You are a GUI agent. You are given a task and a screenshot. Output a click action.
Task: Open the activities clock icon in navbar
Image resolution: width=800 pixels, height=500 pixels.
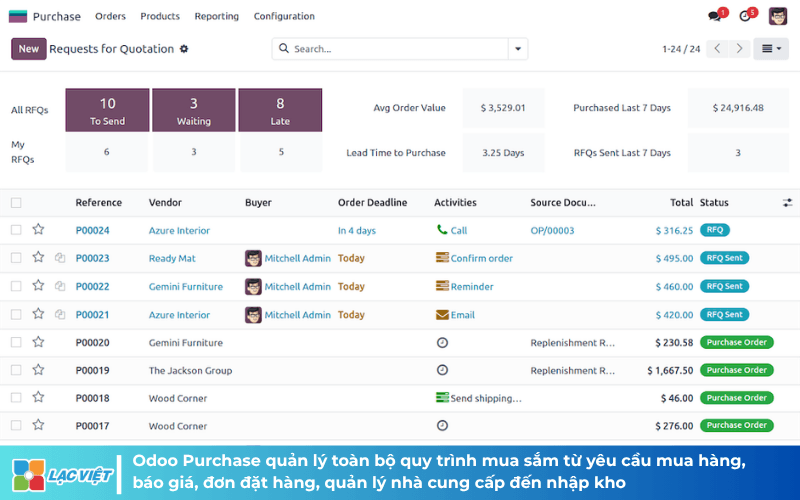pyautogui.click(x=744, y=16)
